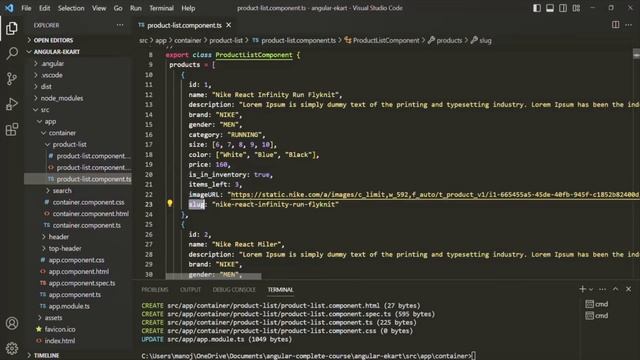Screen dimensions: 640x360
Task: Open Explorer Views and More Actions ellipsis
Action: pos(120,25)
